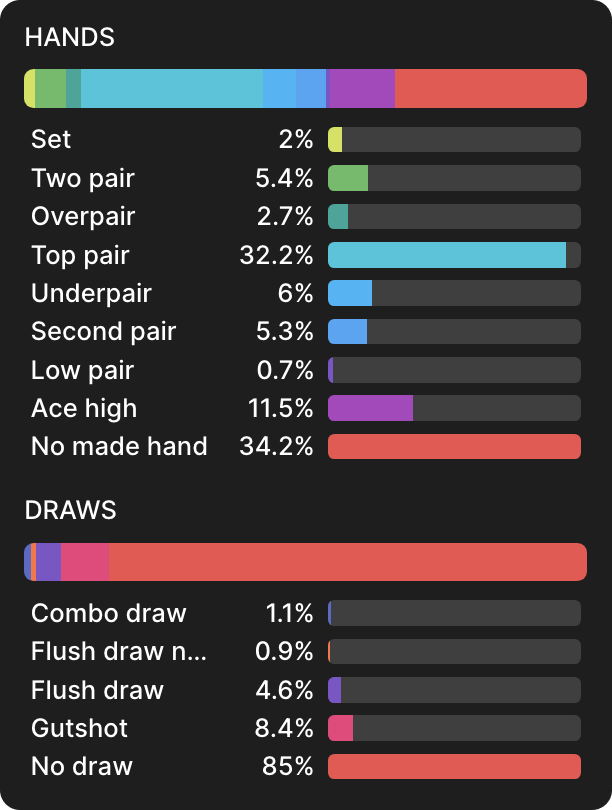This screenshot has width=612, height=810.
Task: Select the Low pair row
Action: point(82,370)
